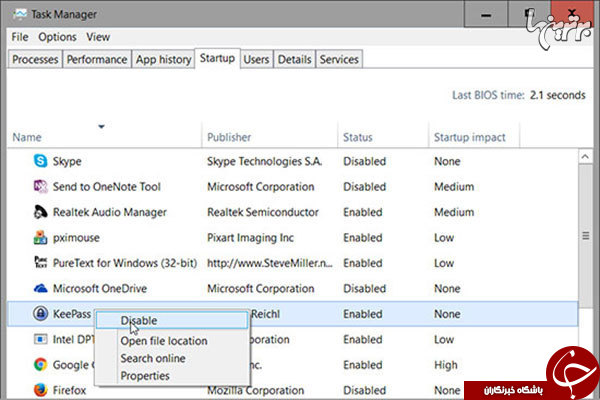Select the Send to OneNote Tool name

pos(107,187)
